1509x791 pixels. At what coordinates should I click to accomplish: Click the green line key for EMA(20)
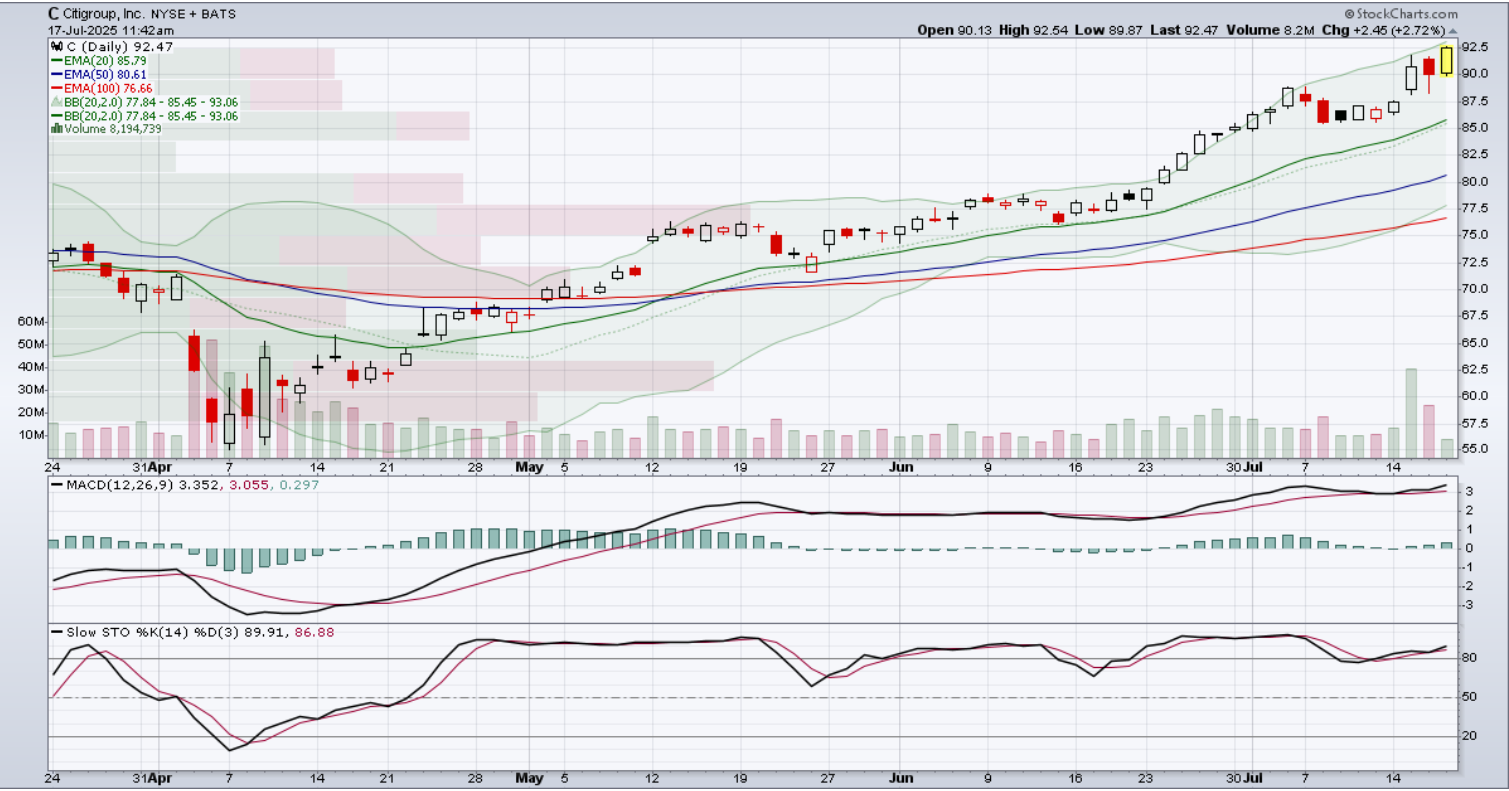point(55,60)
